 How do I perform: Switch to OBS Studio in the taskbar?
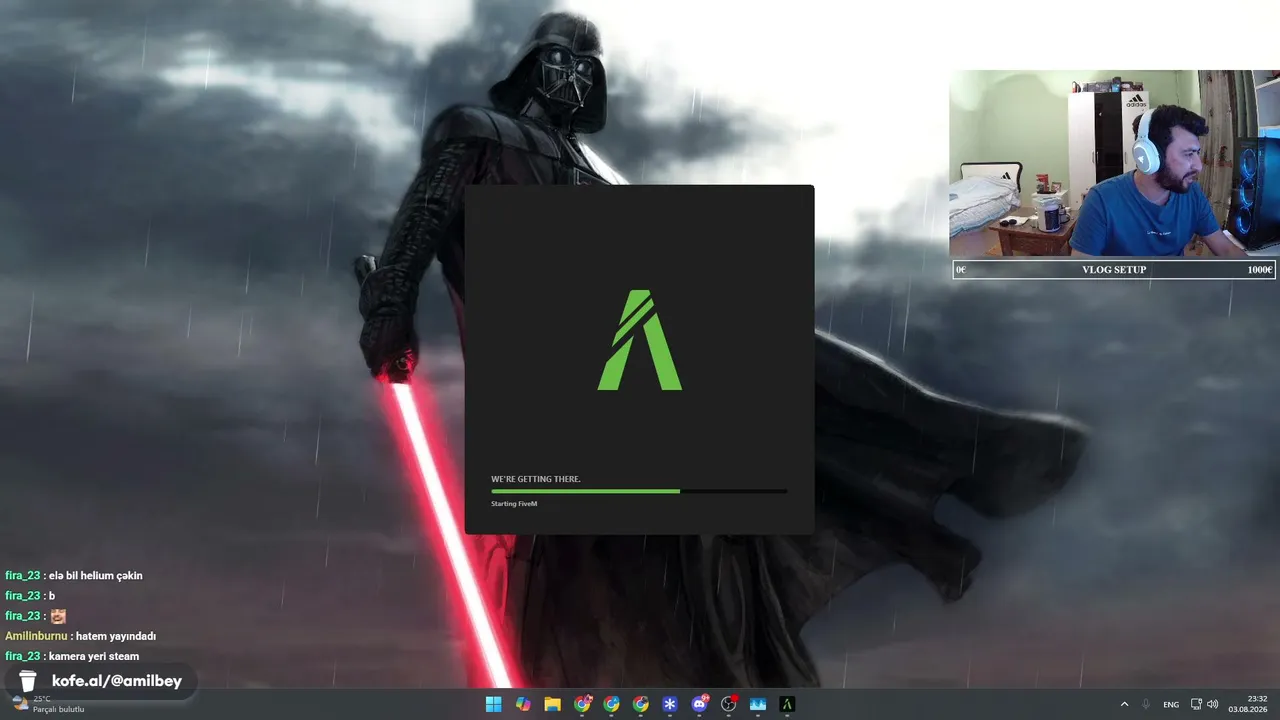click(x=729, y=704)
